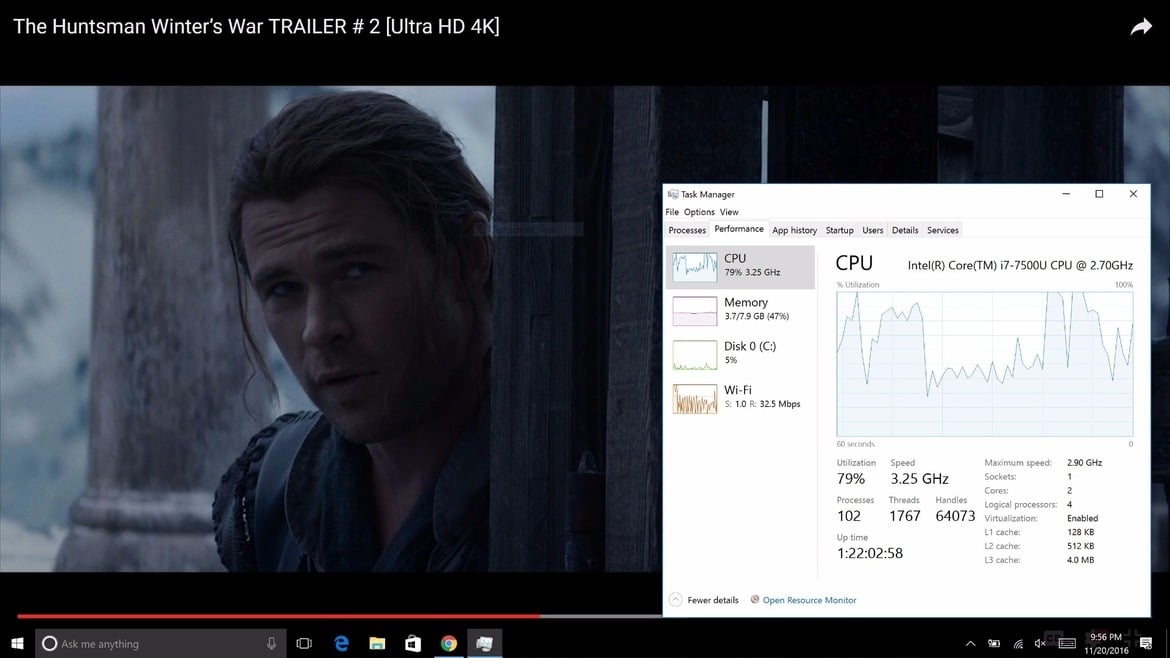Click the 79% utilization value
The image size is (1170, 658).
pos(851,478)
